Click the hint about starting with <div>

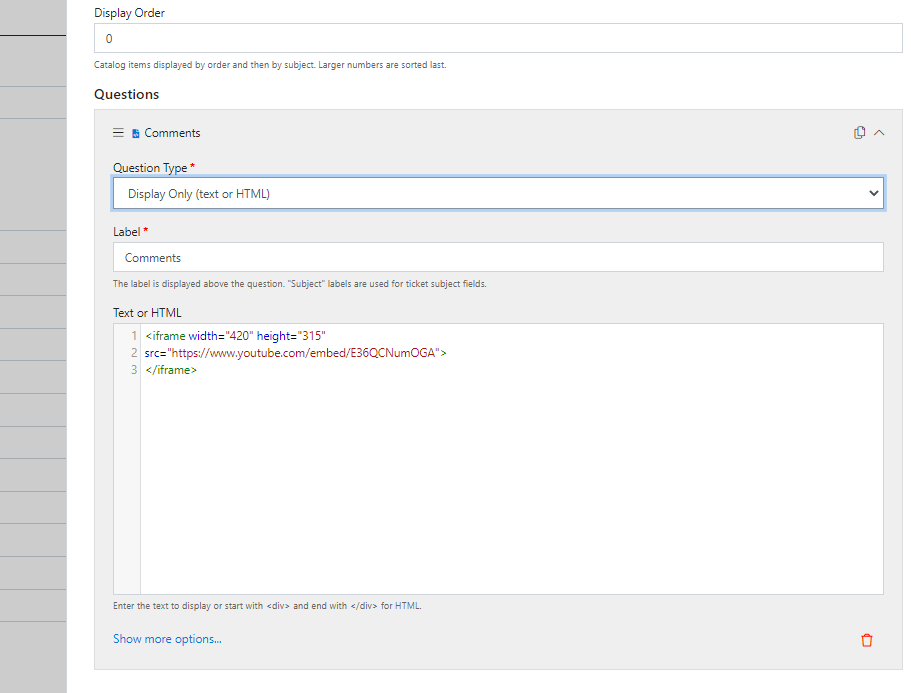pyautogui.click(x=267, y=606)
